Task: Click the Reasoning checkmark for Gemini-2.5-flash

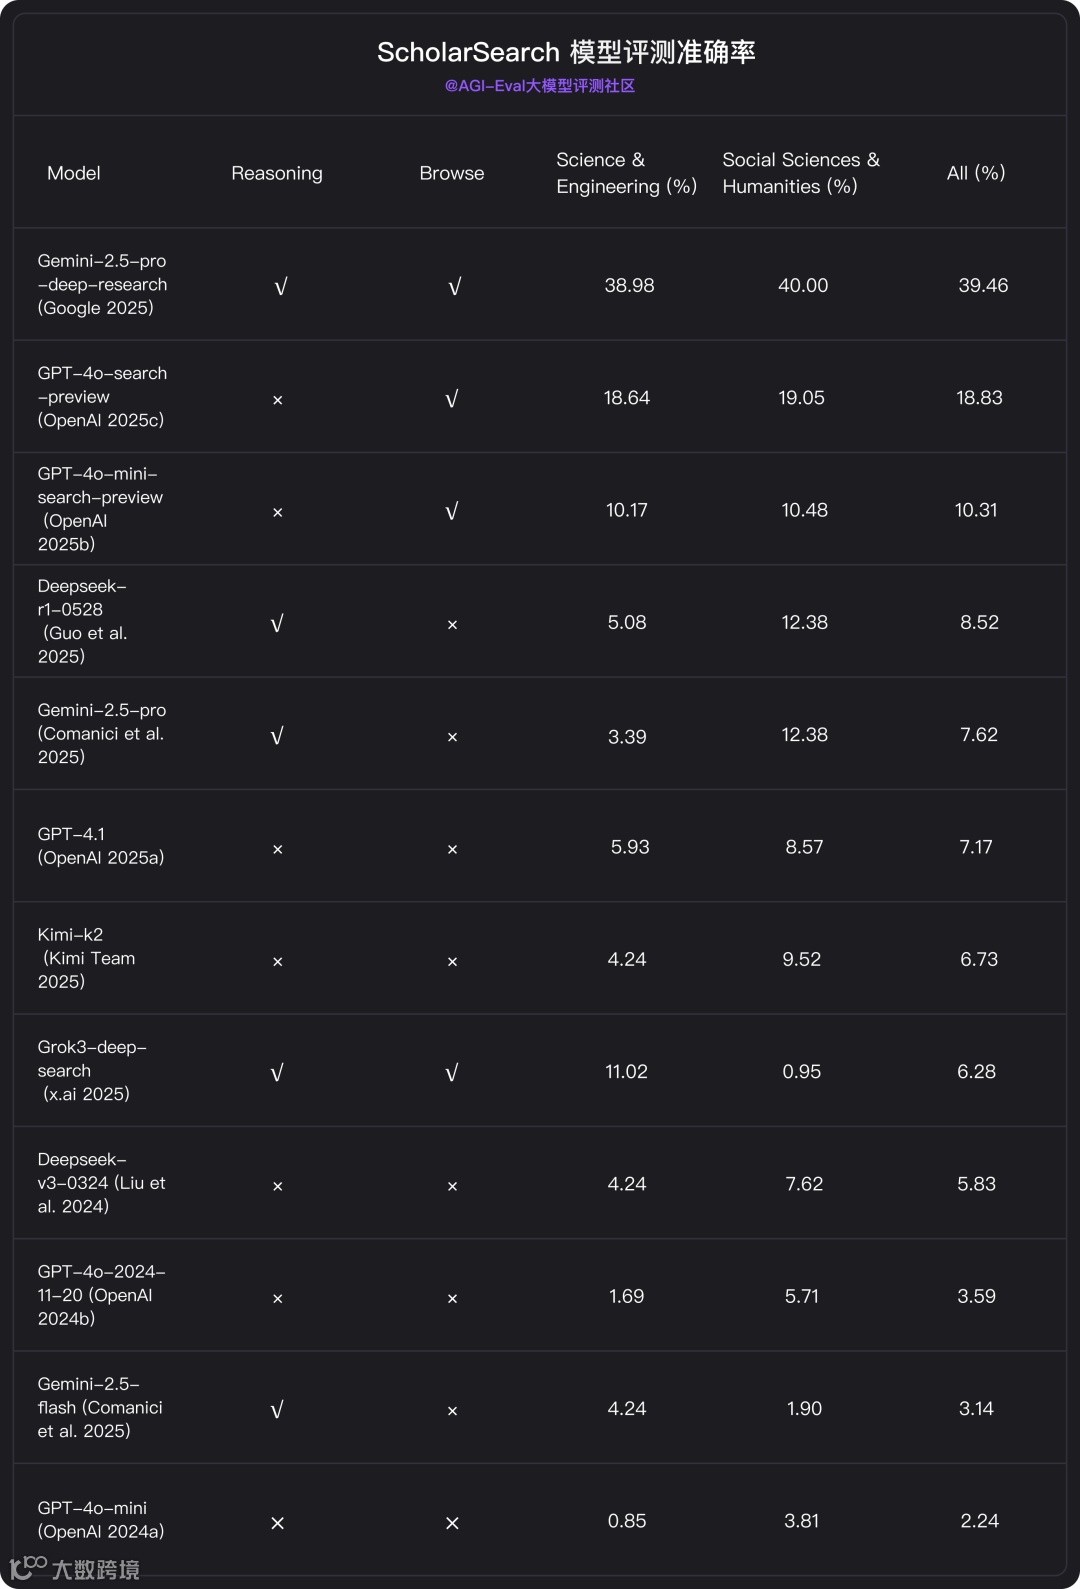Action: point(277,1410)
